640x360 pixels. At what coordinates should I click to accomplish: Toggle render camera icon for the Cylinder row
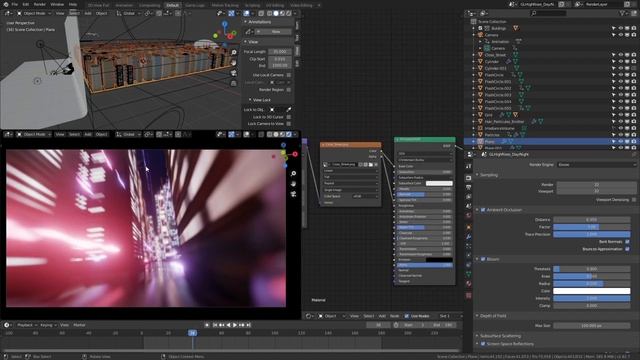pos(633,62)
